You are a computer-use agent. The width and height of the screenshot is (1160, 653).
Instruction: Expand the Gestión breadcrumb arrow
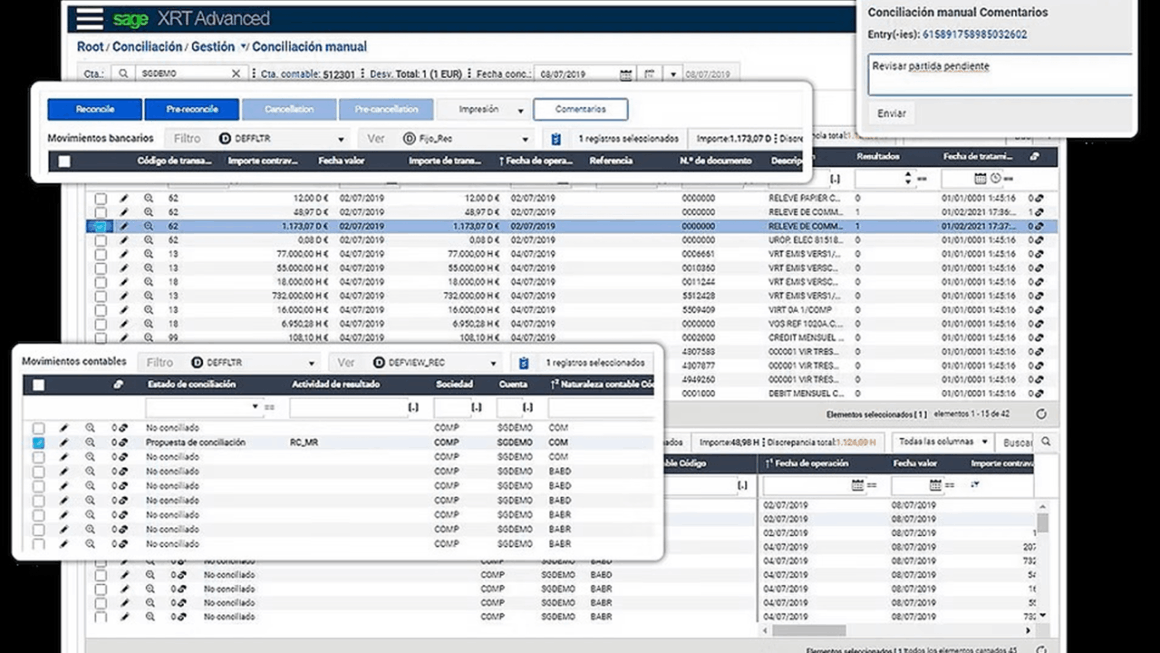(x=244, y=47)
